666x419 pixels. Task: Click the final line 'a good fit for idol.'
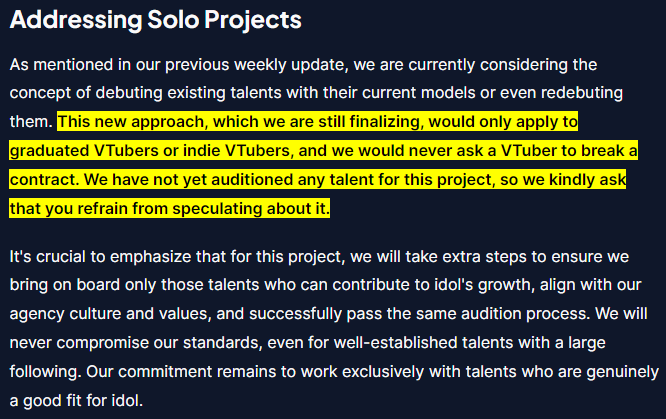[76, 401]
